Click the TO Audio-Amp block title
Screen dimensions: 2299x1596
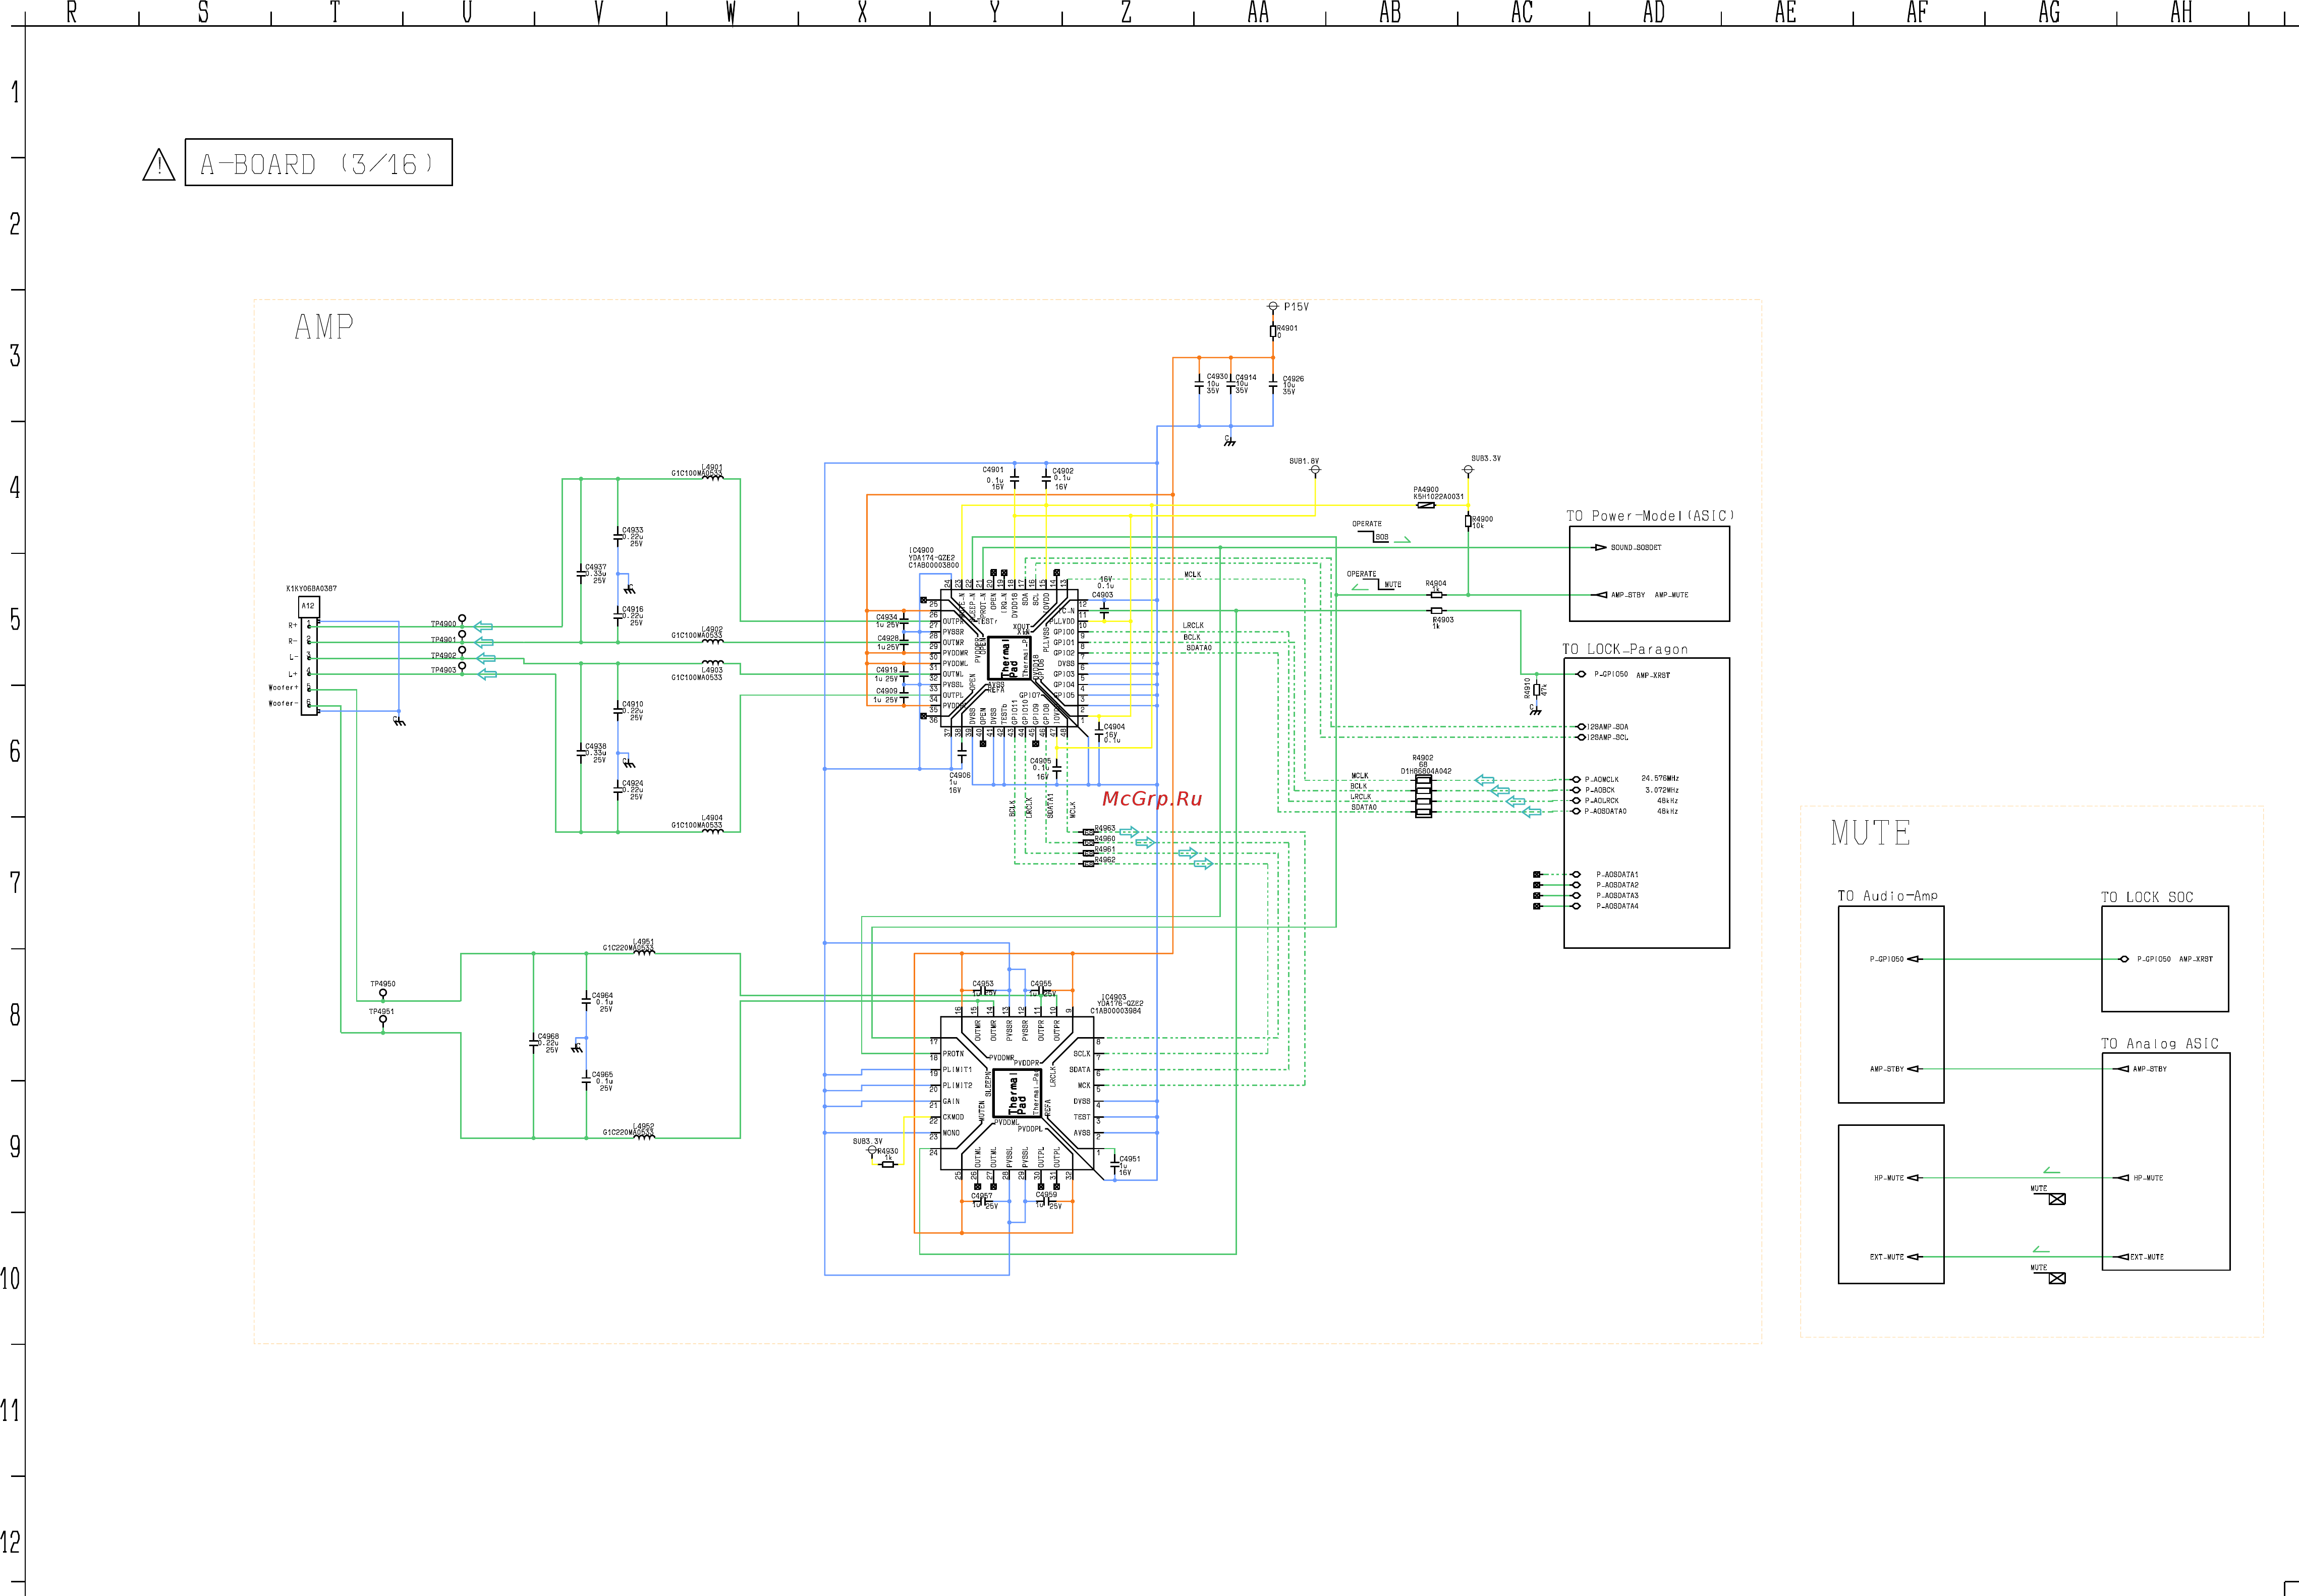(1887, 896)
